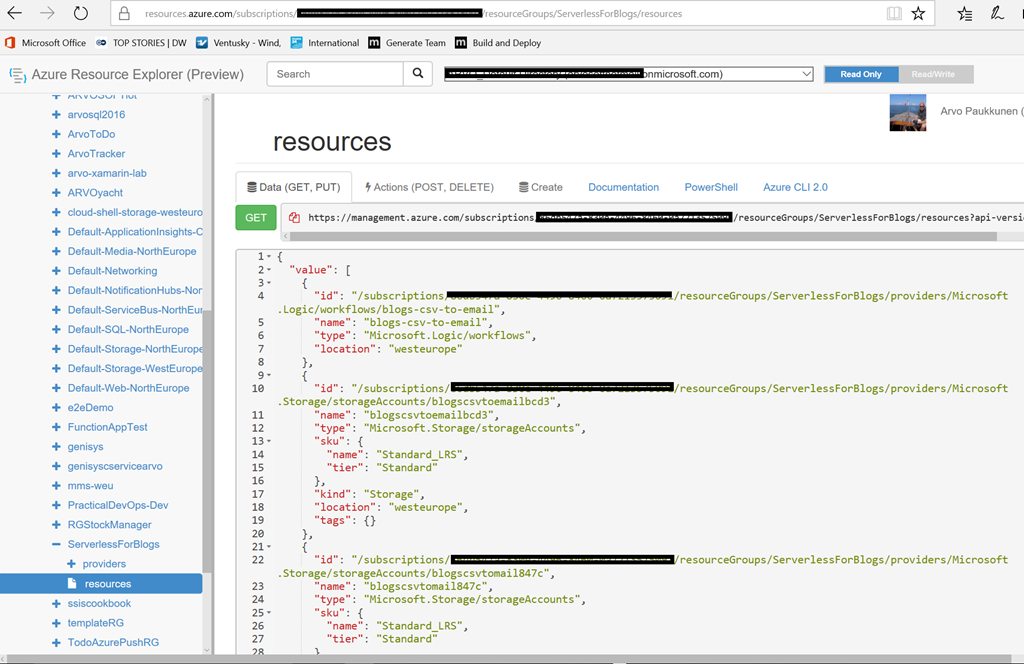Collapse the ServerlessForBlogs tree node
The height and width of the screenshot is (664, 1024).
(57, 545)
